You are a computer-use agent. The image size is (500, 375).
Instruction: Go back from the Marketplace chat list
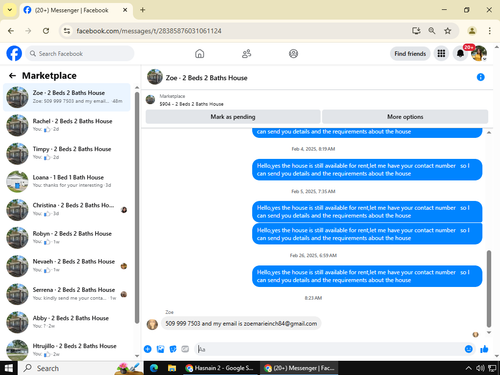[x=12, y=76]
